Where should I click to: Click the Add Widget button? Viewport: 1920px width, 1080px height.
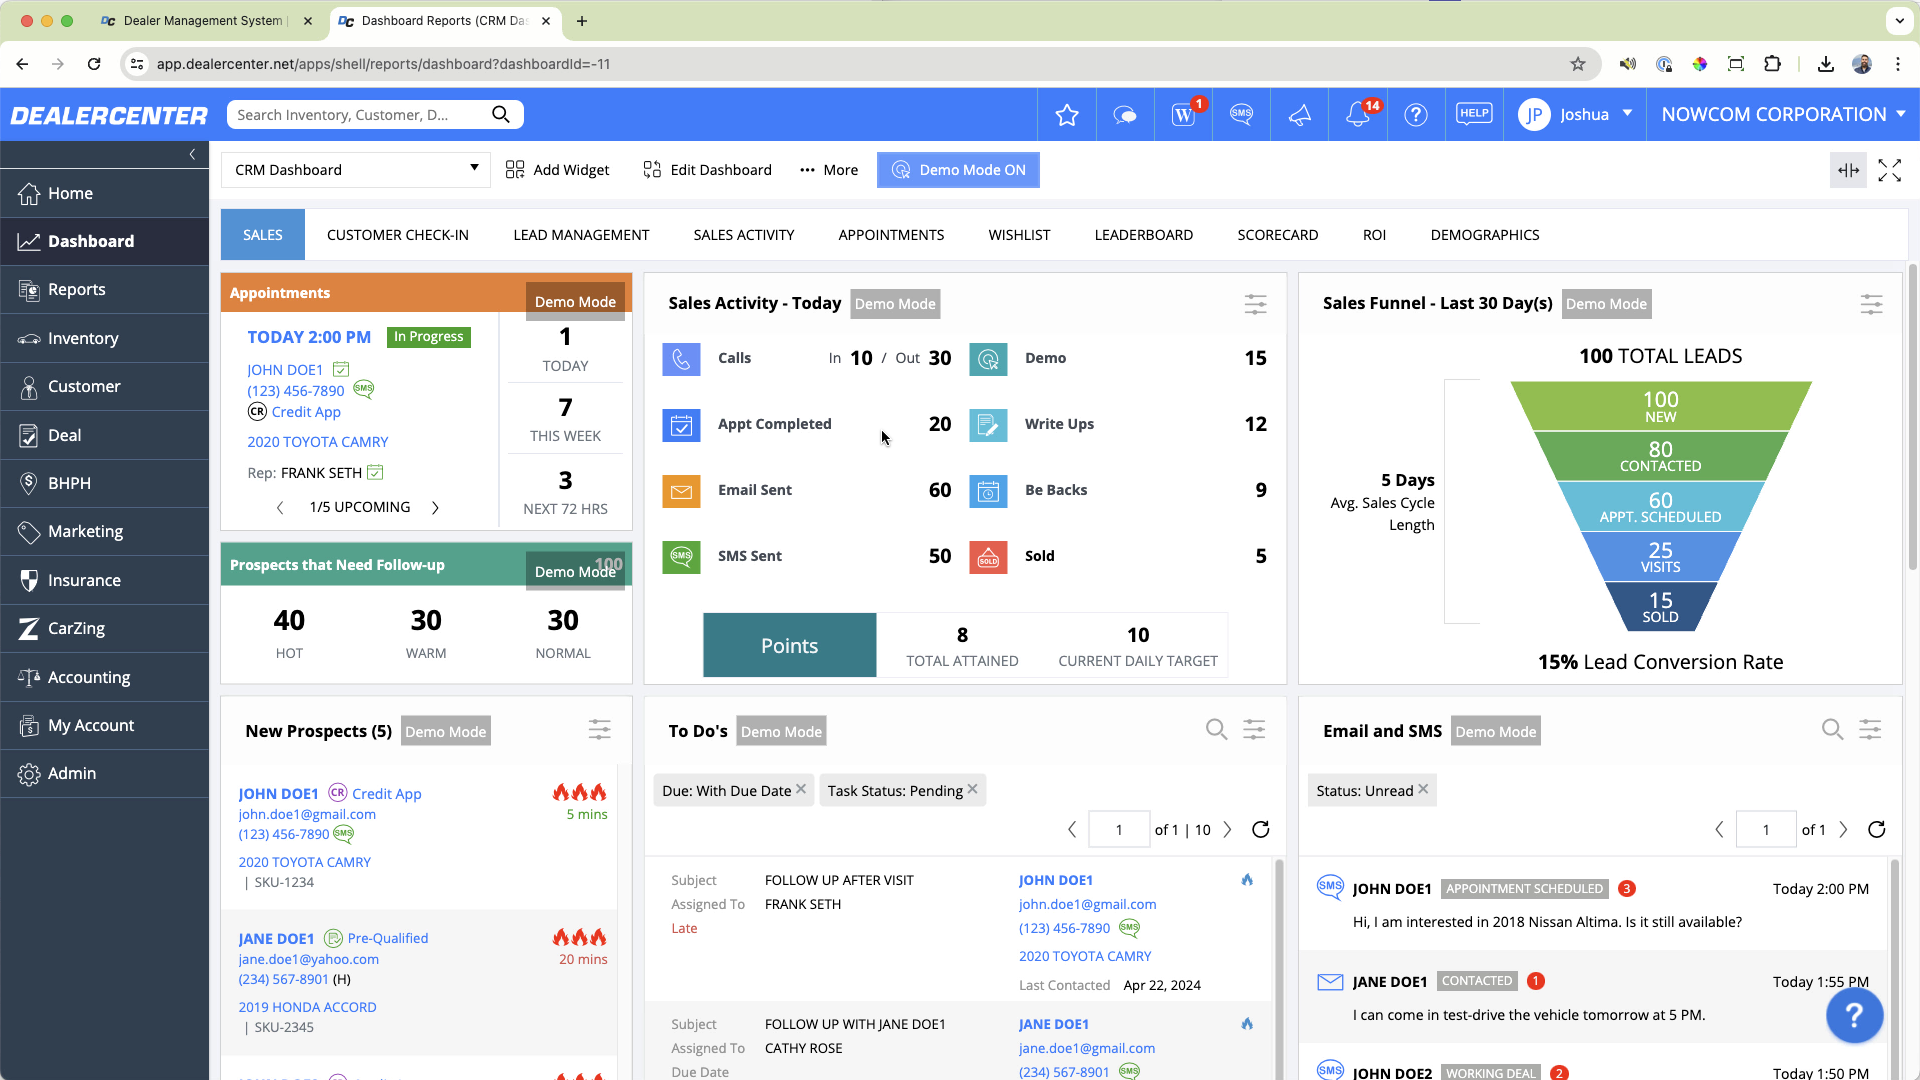click(557, 170)
